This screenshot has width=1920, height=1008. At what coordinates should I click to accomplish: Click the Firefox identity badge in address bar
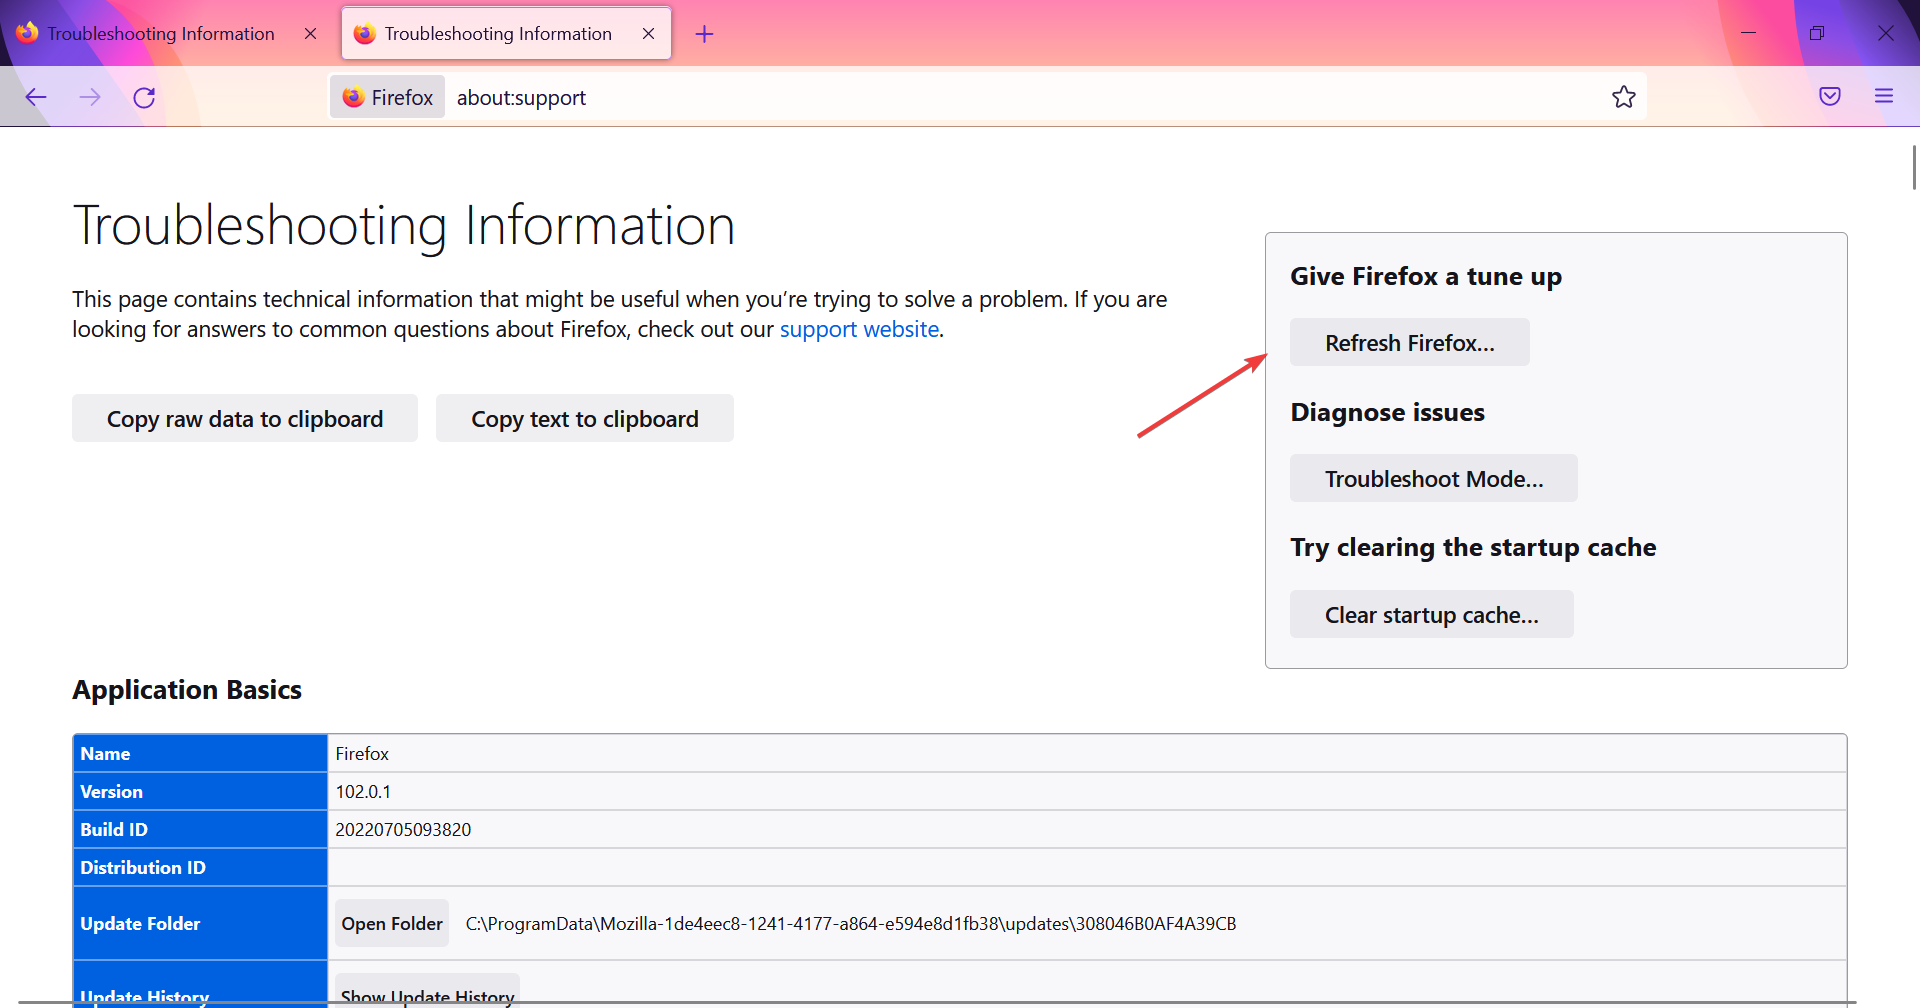click(388, 97)
